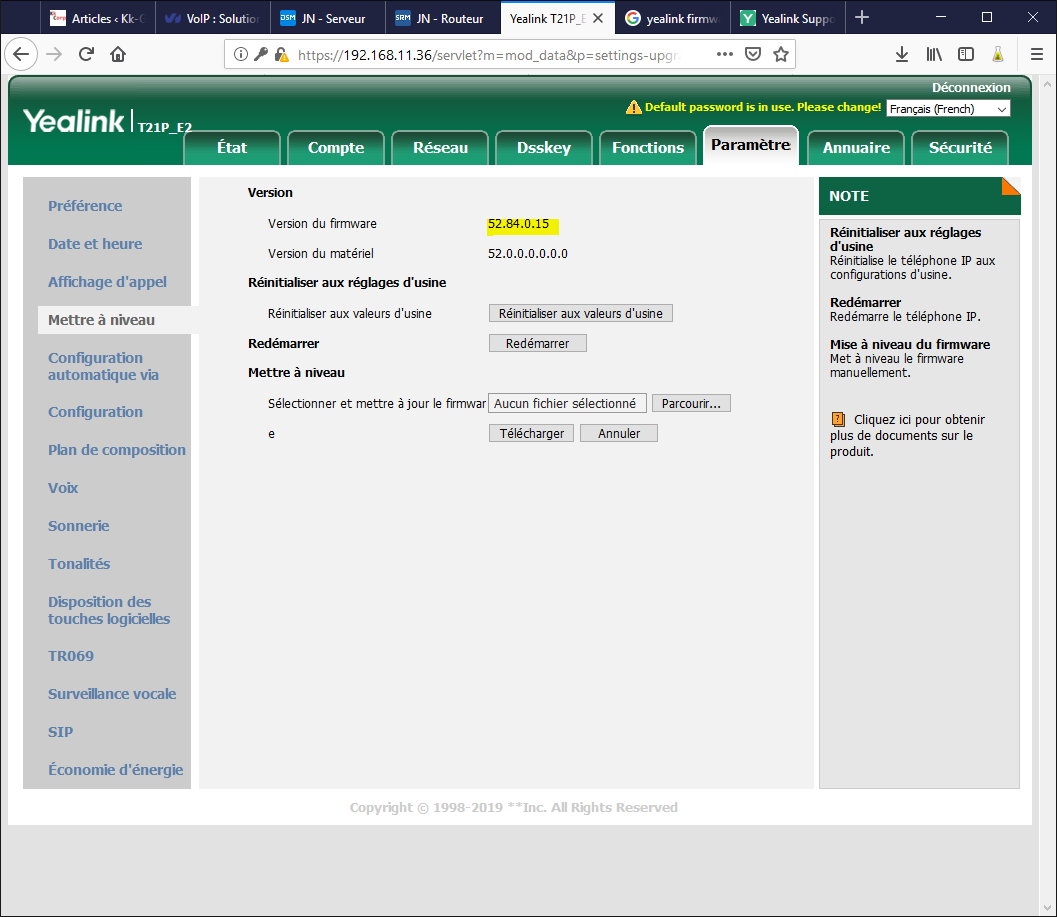The height and width of the screenshot is (917, 1057).
Task: Reload the page with the refresh icon
Action: (87, 54)
